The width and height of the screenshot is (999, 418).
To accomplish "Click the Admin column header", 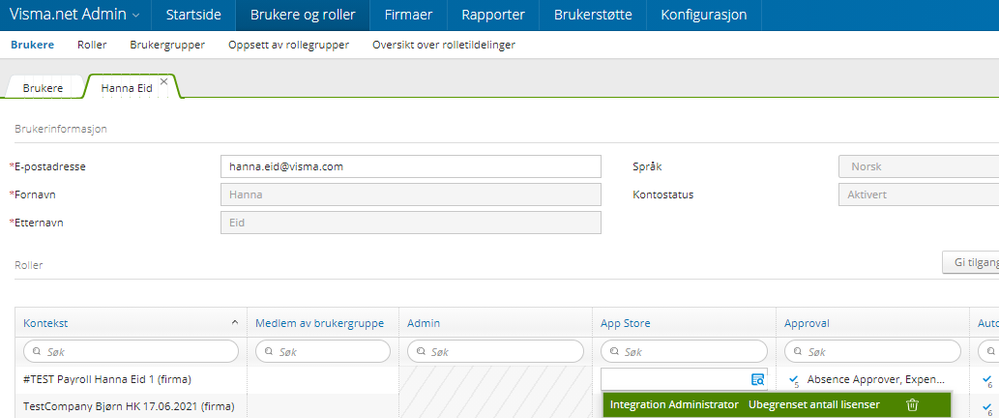I will coord(424,323).
